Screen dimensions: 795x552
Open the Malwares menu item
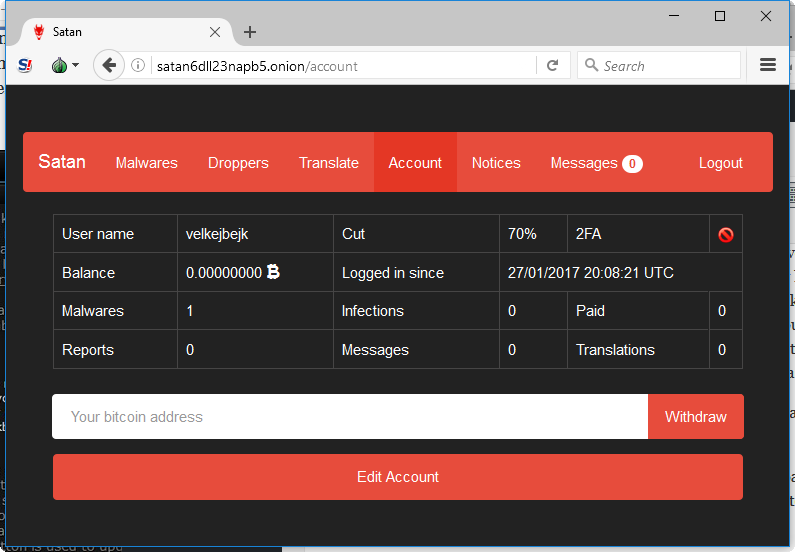(x=147, y=163)
